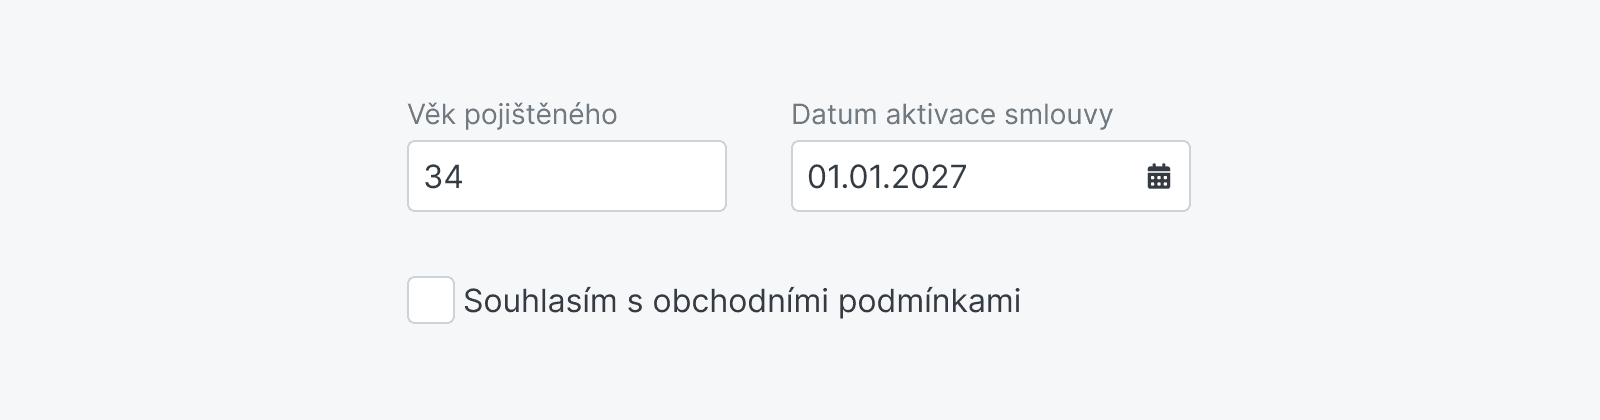Open the calendar date picker icon

click(x=1158, y=177)
